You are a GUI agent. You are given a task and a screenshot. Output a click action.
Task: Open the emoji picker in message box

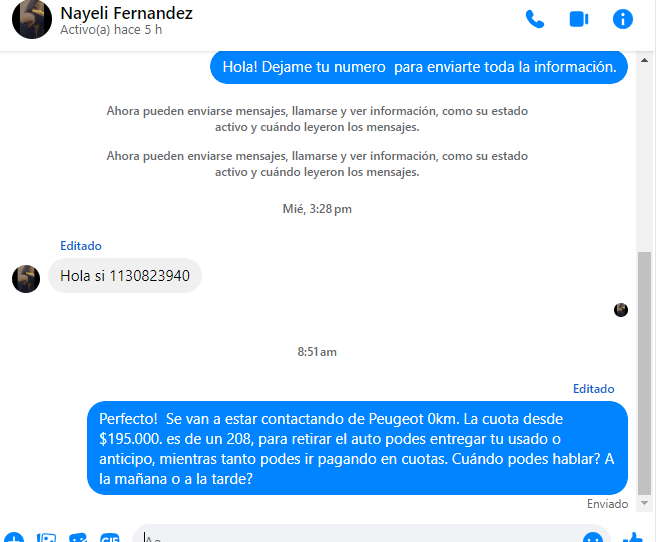[x=593, y=537]
